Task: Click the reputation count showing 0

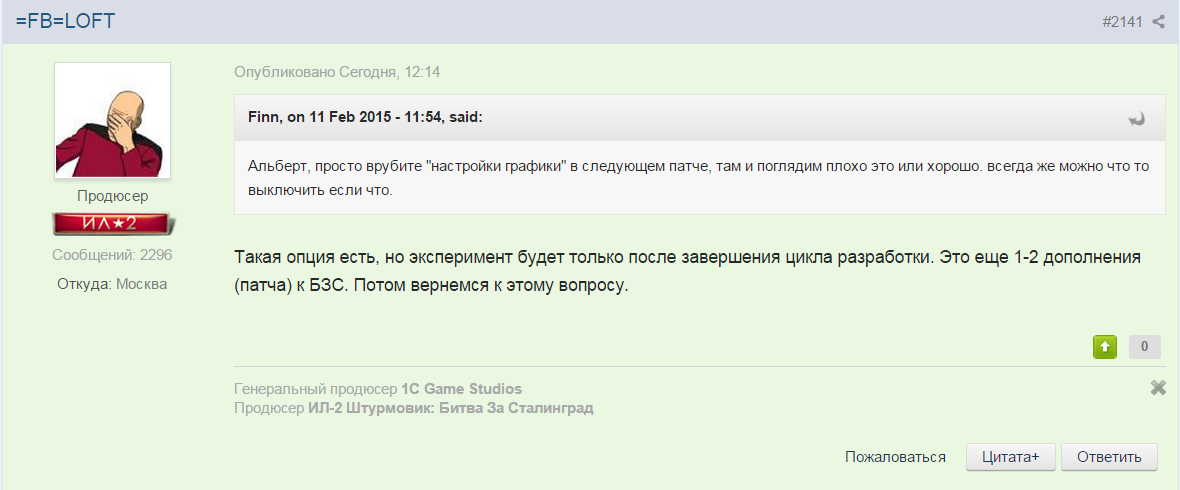Action: click(1145, 347)
